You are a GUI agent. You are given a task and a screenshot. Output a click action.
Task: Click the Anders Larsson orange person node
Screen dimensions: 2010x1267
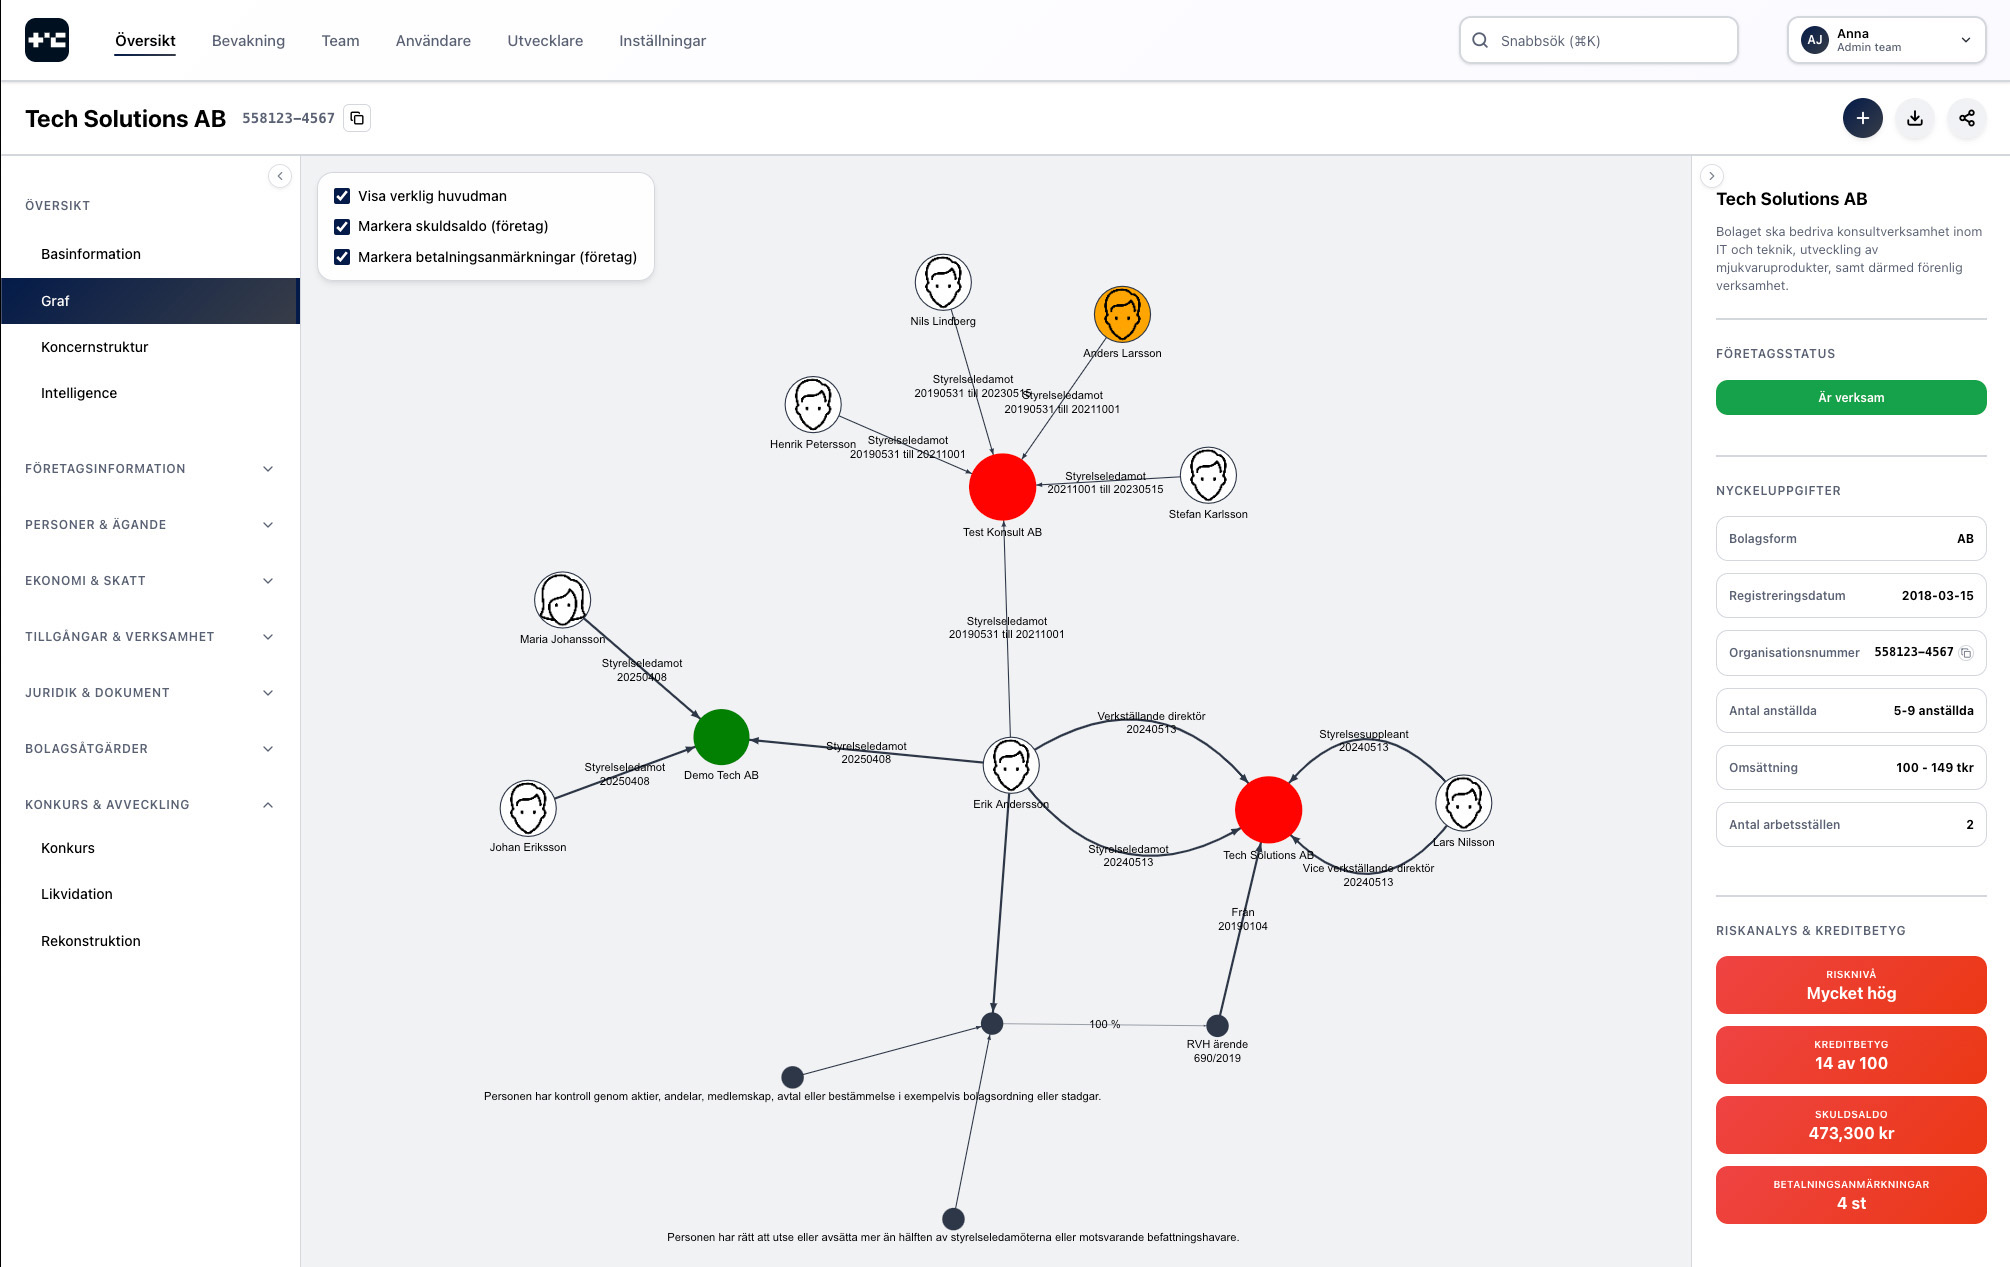1122,314
